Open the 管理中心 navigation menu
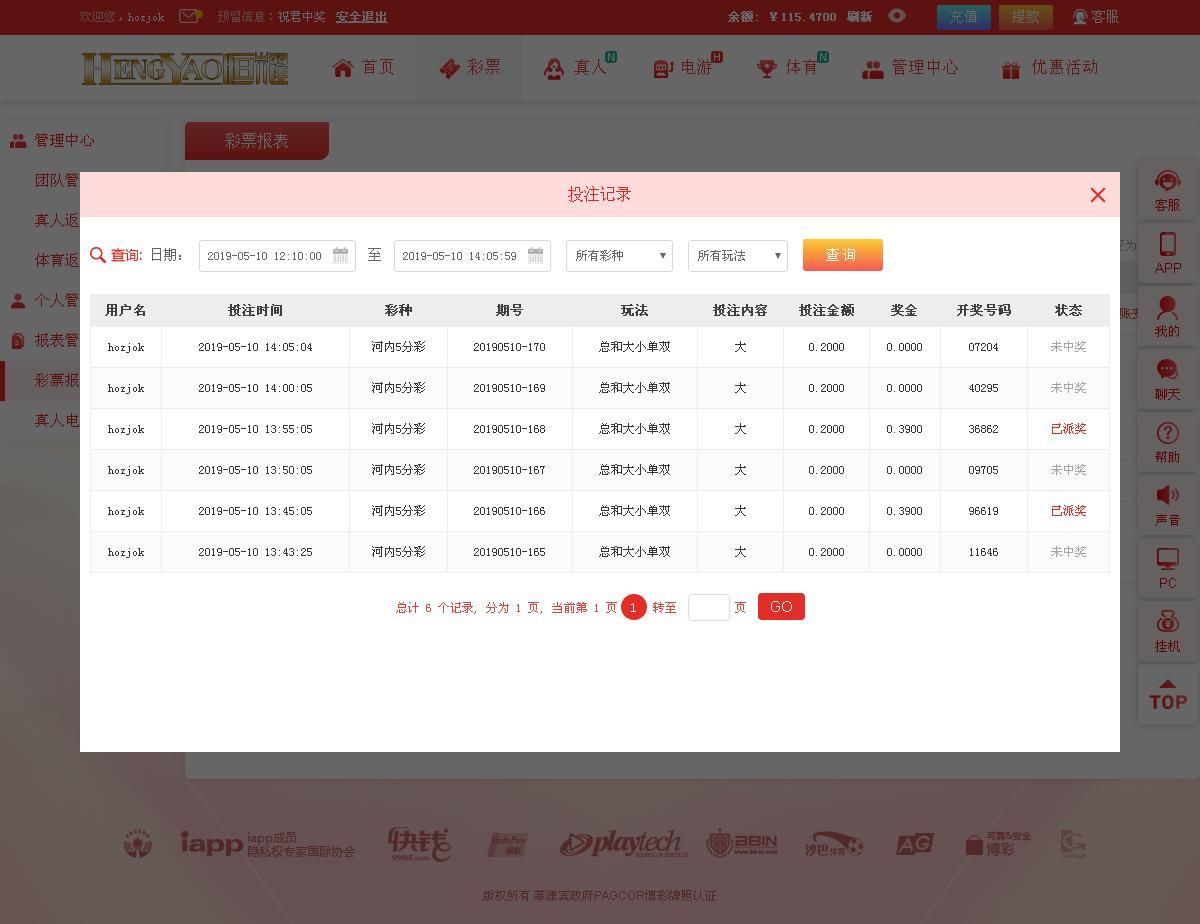1200x924 pixels. tap(910, 68)
